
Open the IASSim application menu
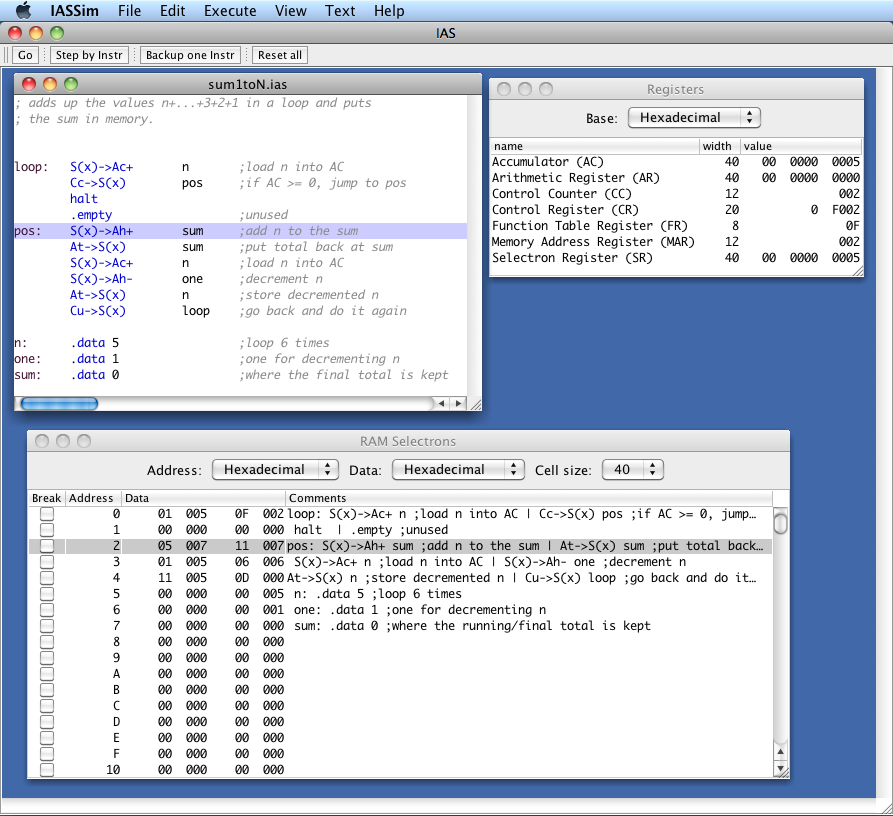[x=74, y=11]
